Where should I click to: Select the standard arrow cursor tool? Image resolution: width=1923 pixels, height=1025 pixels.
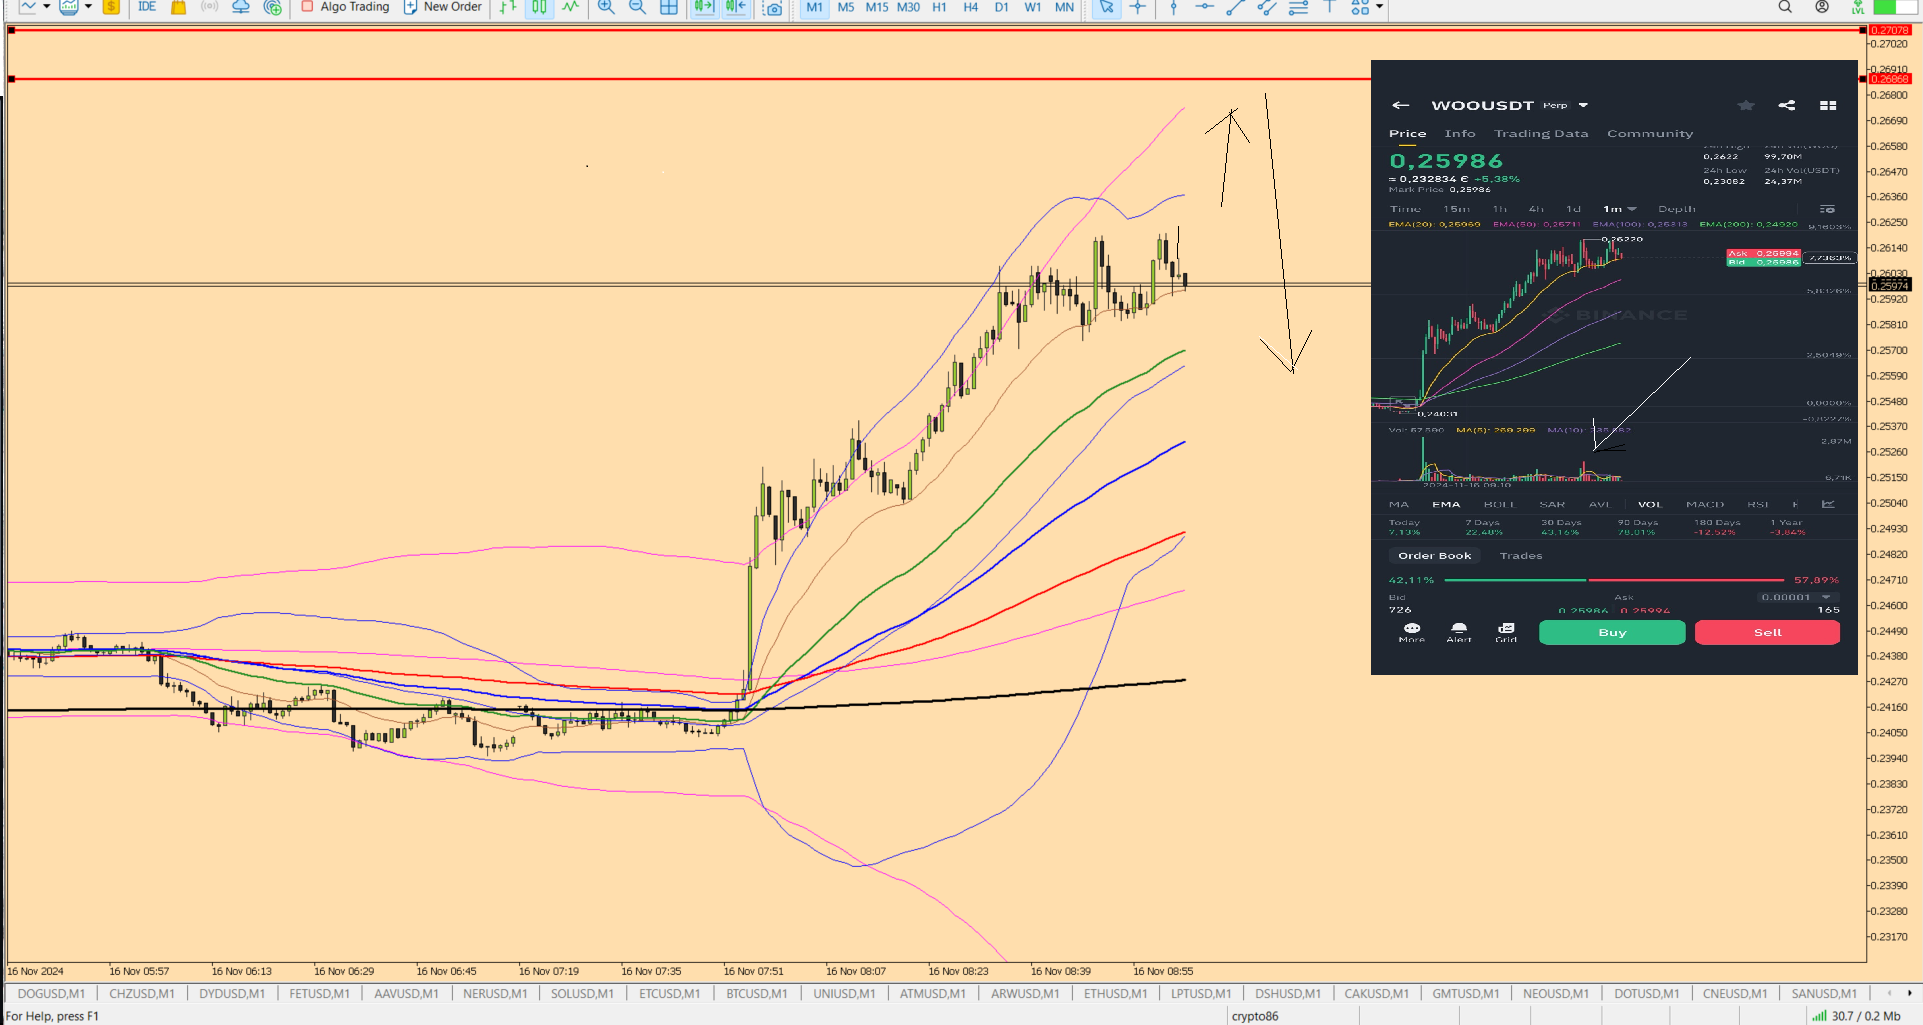pos(1106,7)
